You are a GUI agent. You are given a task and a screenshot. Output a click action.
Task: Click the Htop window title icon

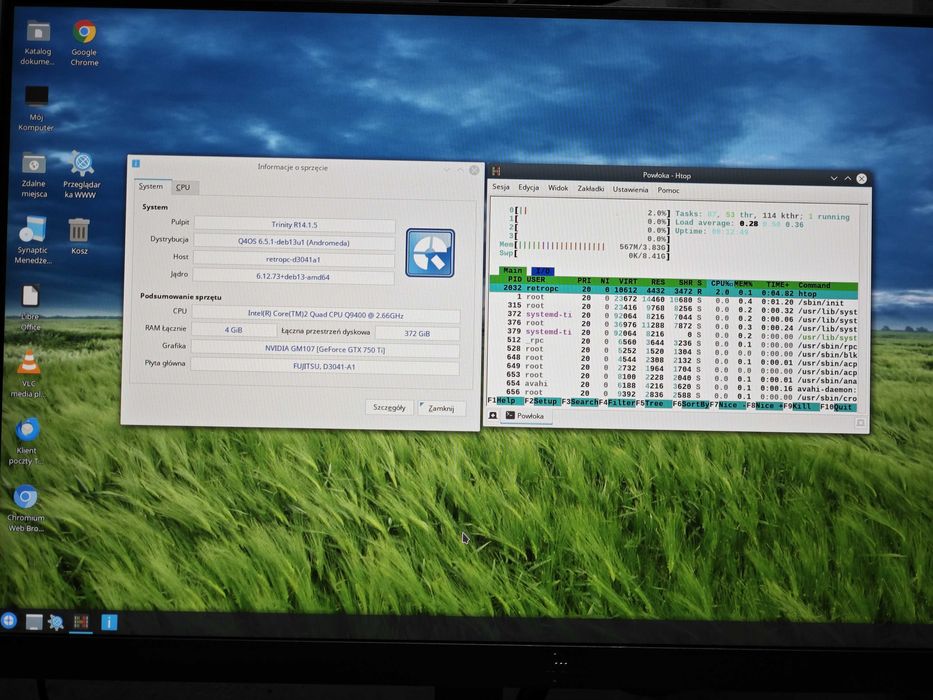(496, 171)
